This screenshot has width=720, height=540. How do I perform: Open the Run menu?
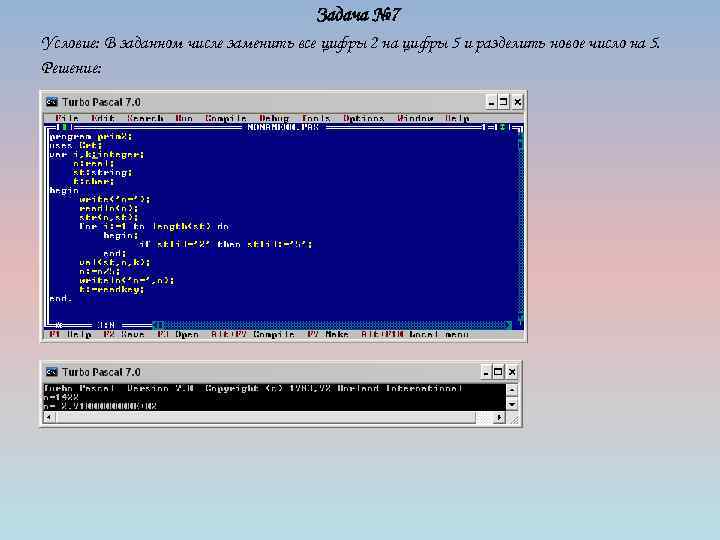pyautogui.click(x=184, y=118)
